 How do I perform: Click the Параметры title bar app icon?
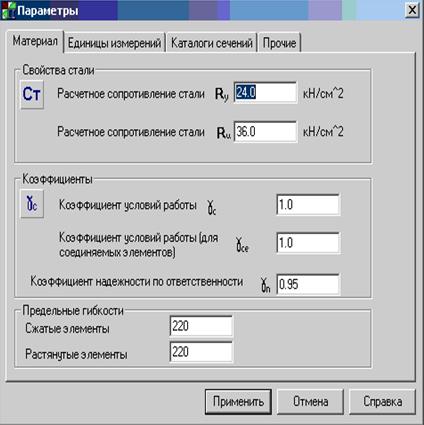[x=8, y=11]
